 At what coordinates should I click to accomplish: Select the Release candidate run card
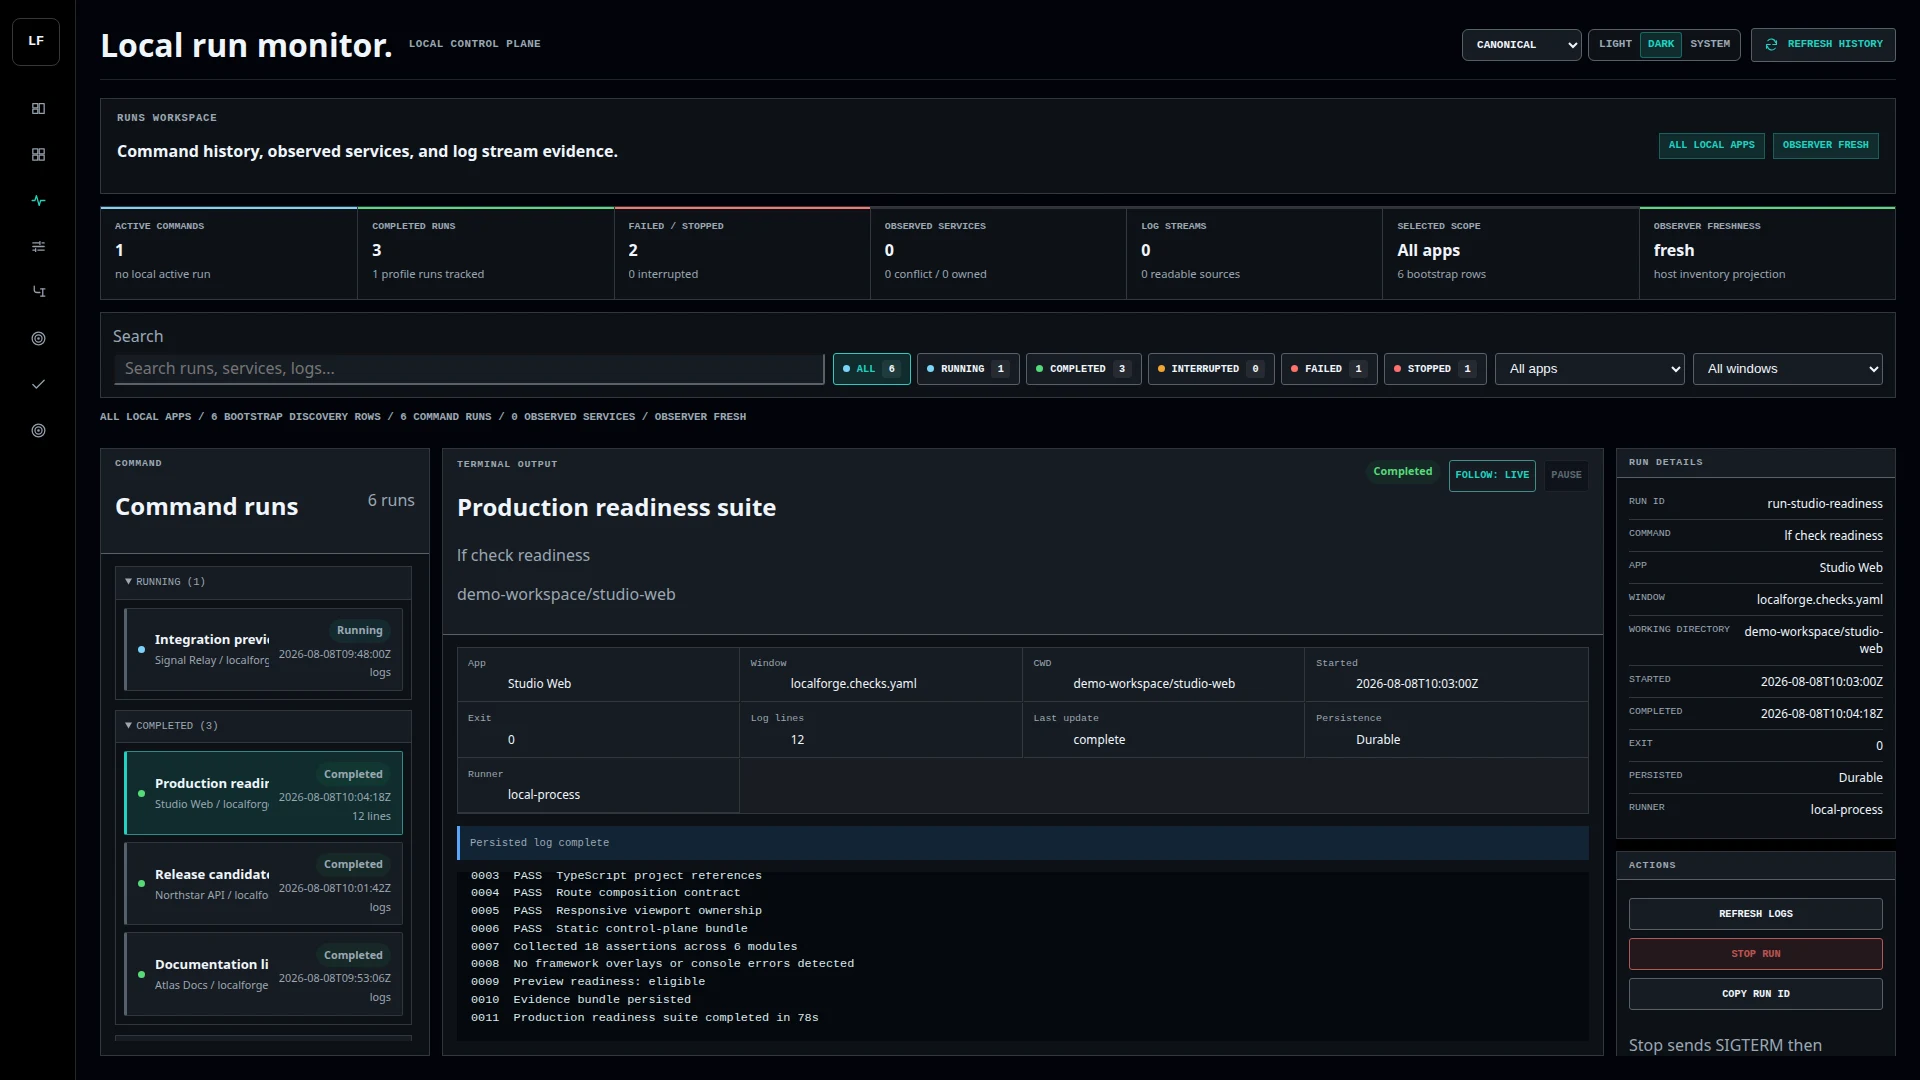[263, 884]
